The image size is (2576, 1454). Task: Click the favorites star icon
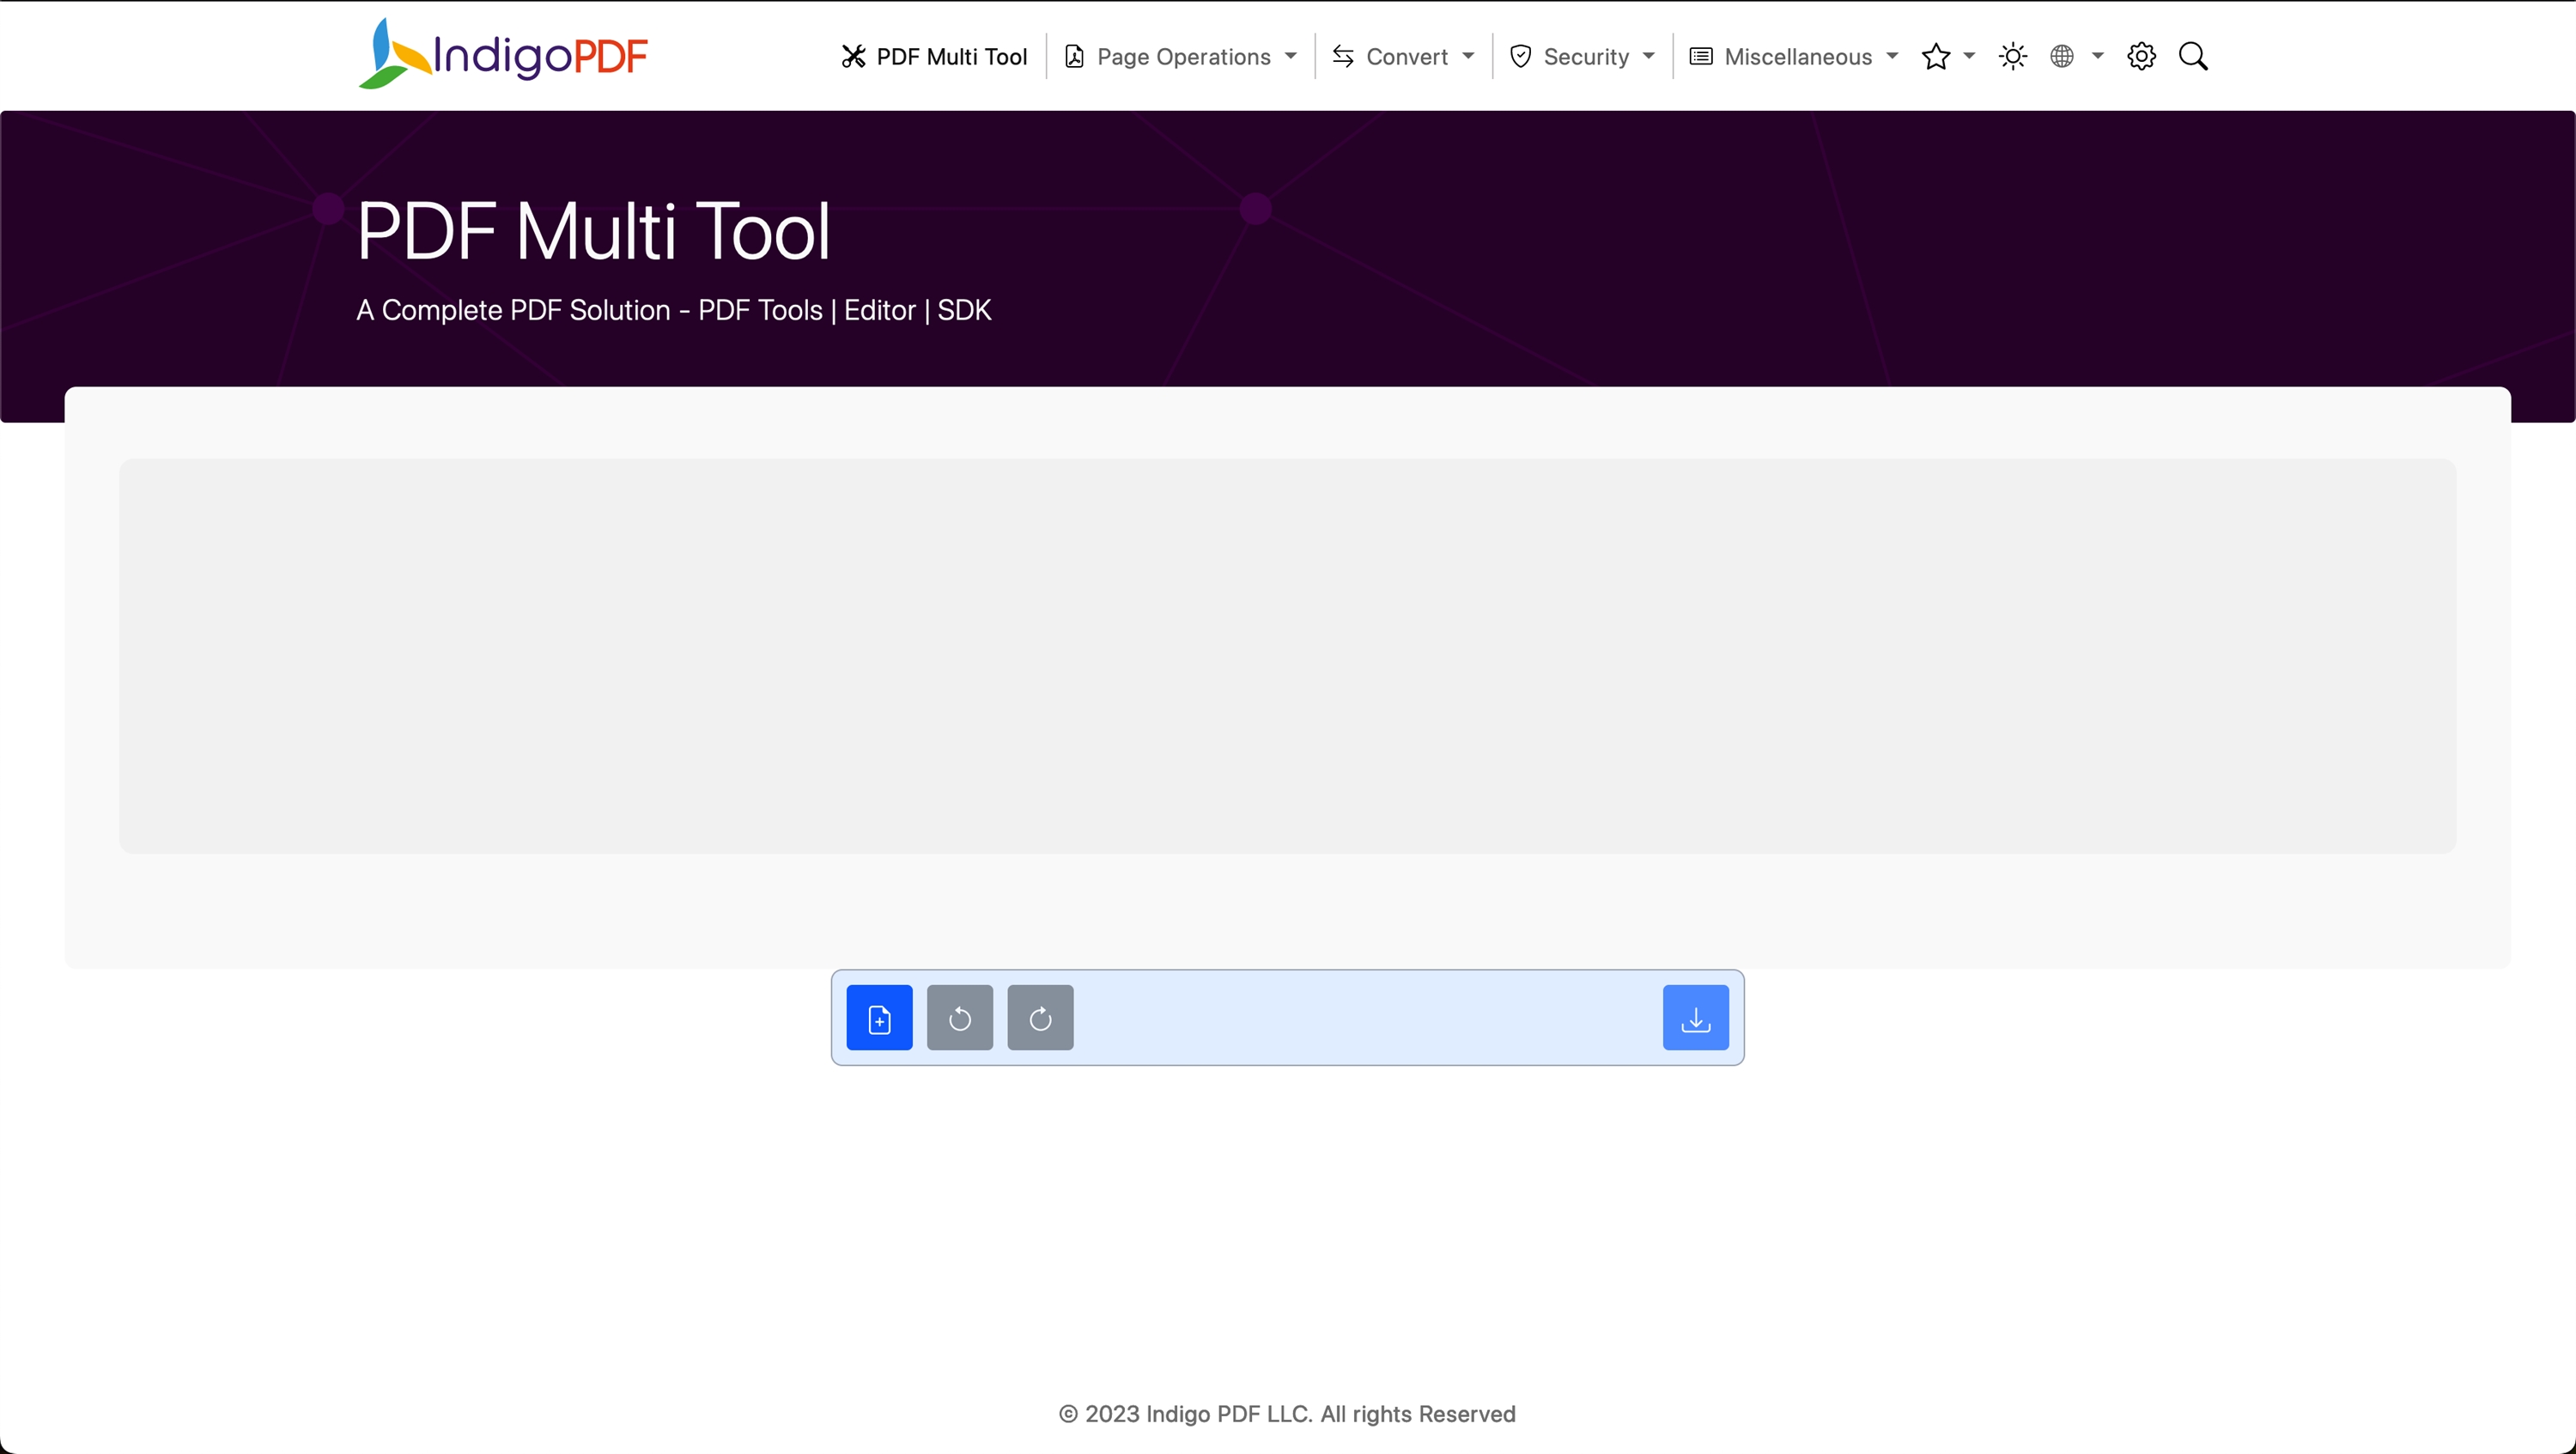coord(1936,56)
